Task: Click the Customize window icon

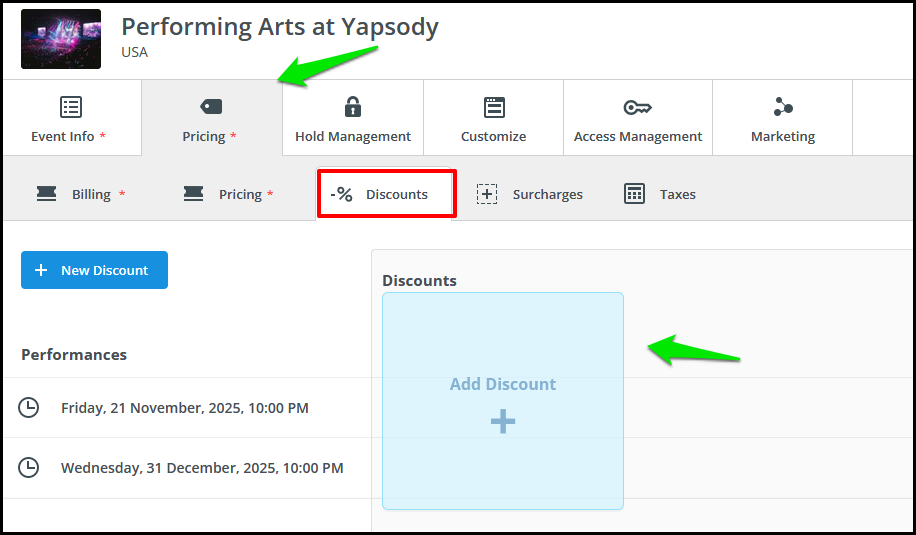Action: point(494,107)
